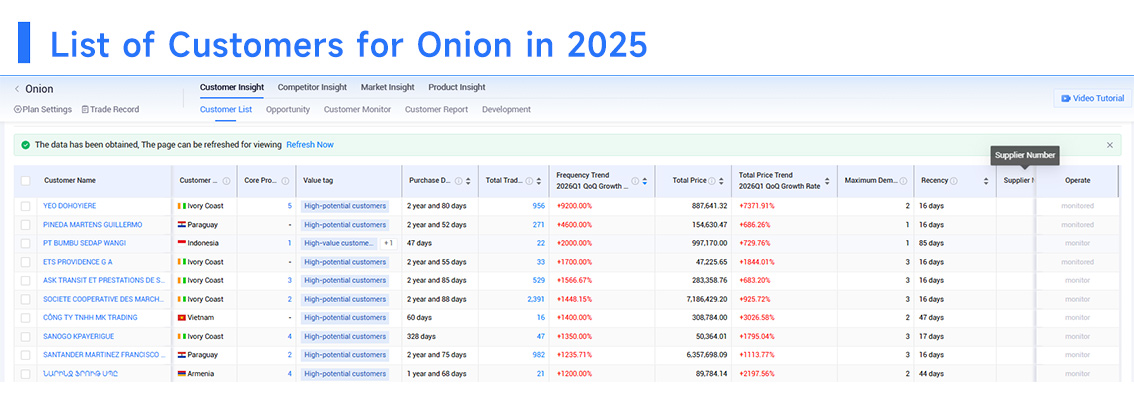Sort by Recency column arrows

(x=986, y=181)
